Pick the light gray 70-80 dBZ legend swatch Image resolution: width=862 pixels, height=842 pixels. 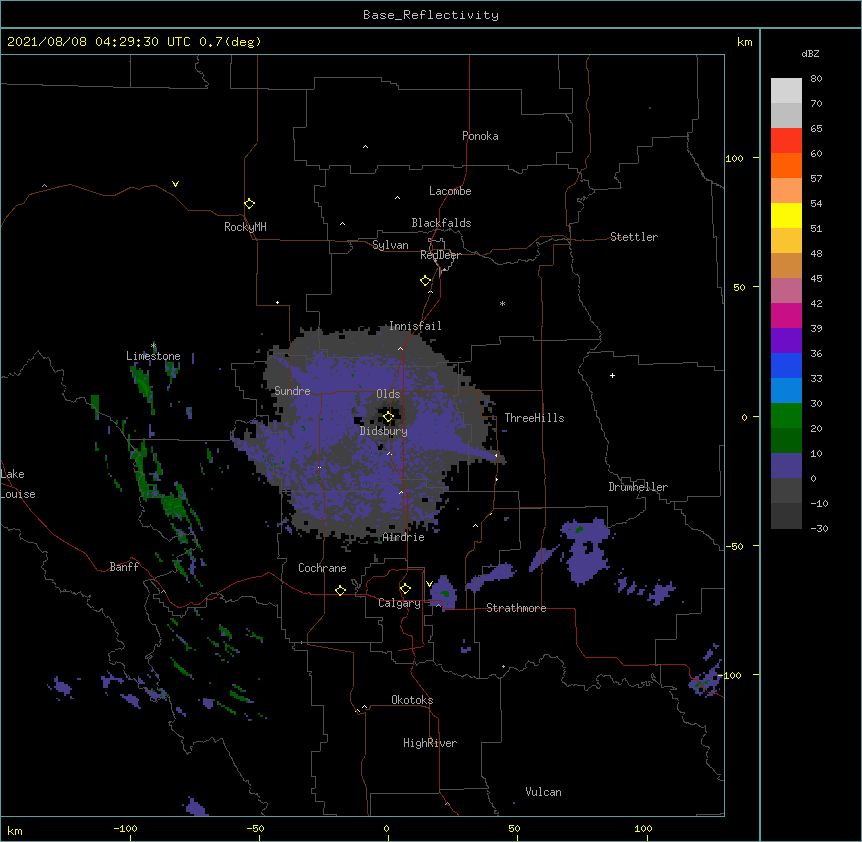786,91
